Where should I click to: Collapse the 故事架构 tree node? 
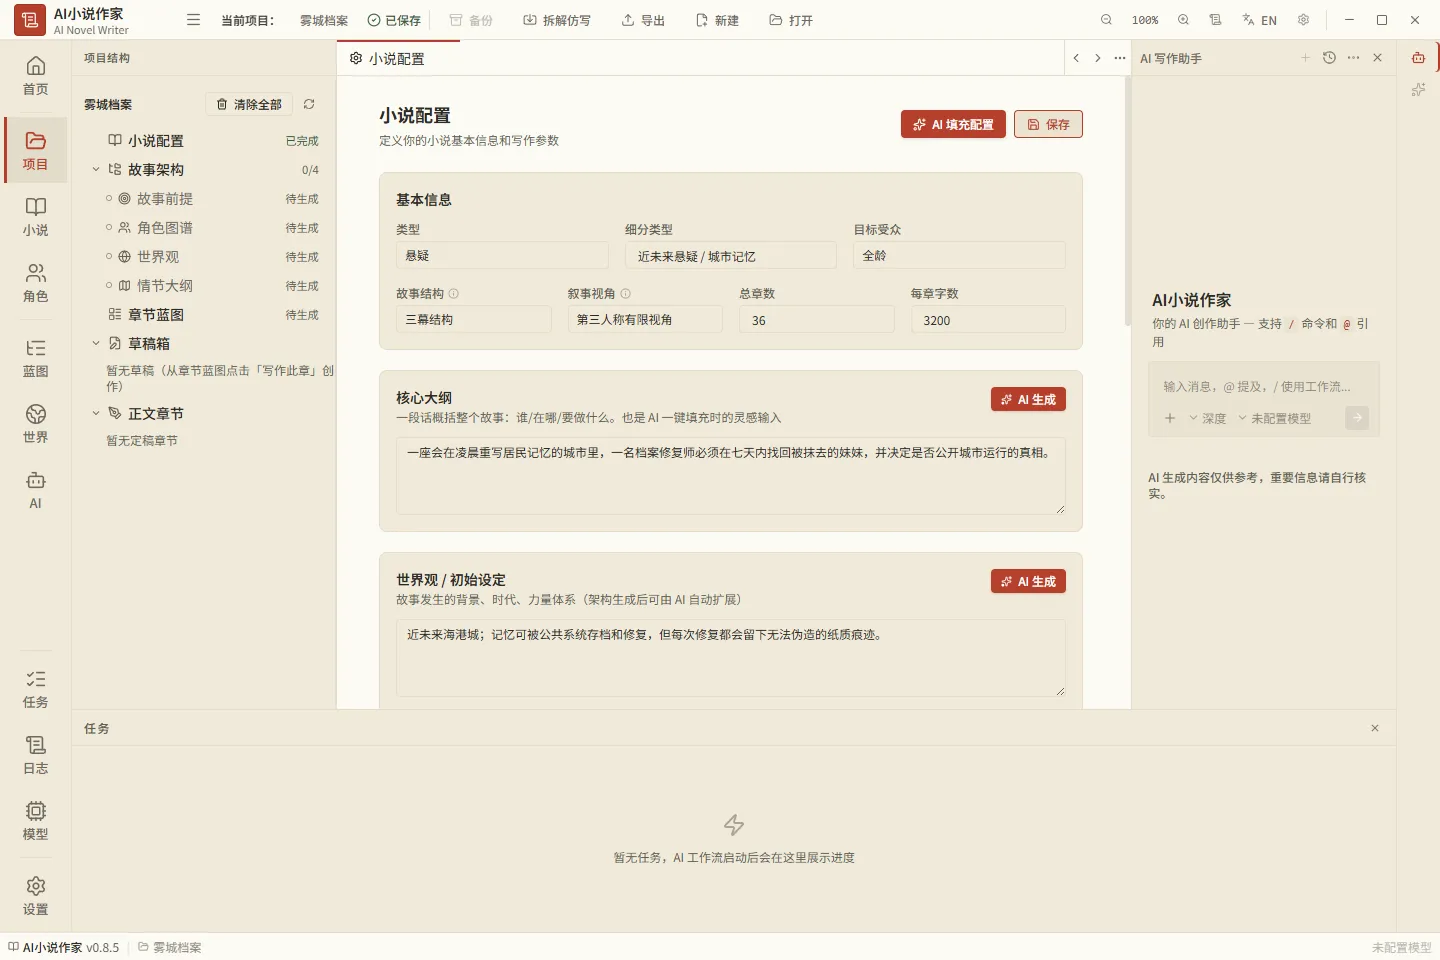pos(96,170)
